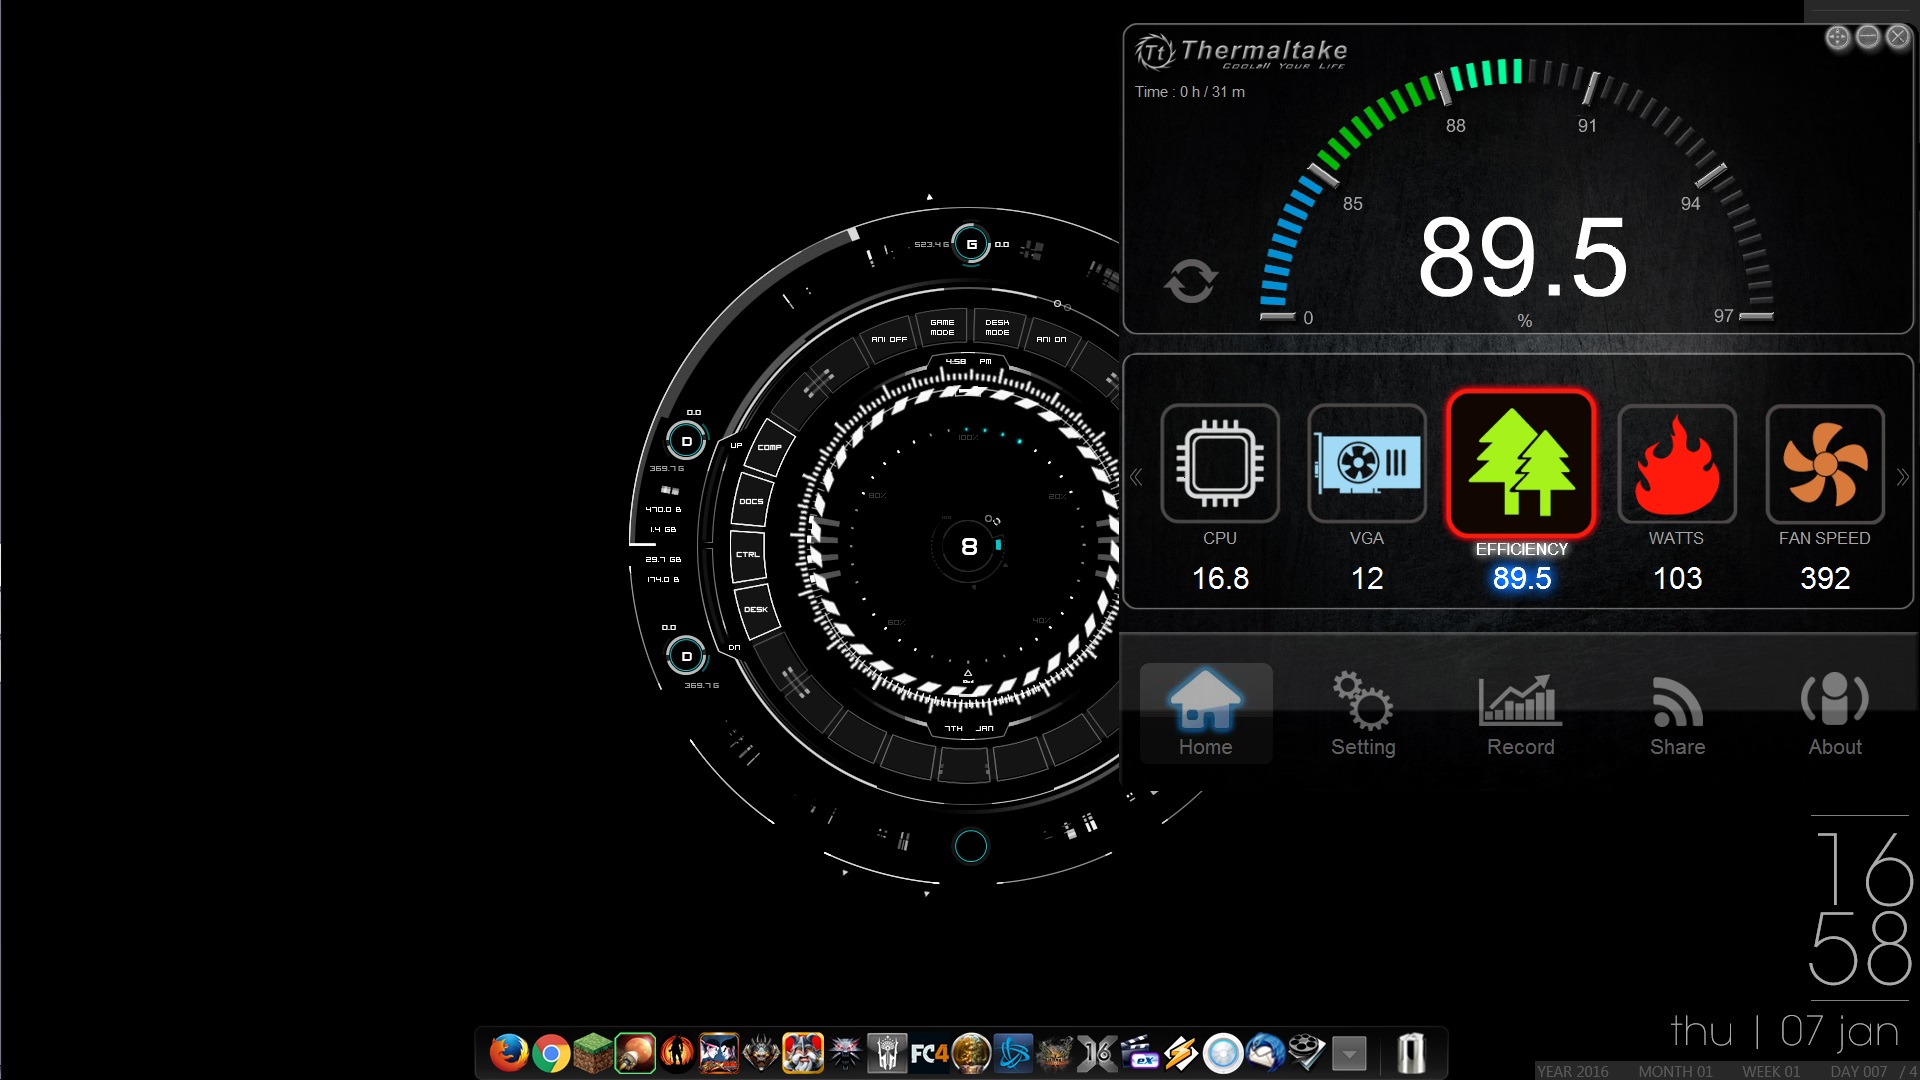
Task: Select the VGA graphics card icon
Action: pyautogui.click(x=1366, y=464)
